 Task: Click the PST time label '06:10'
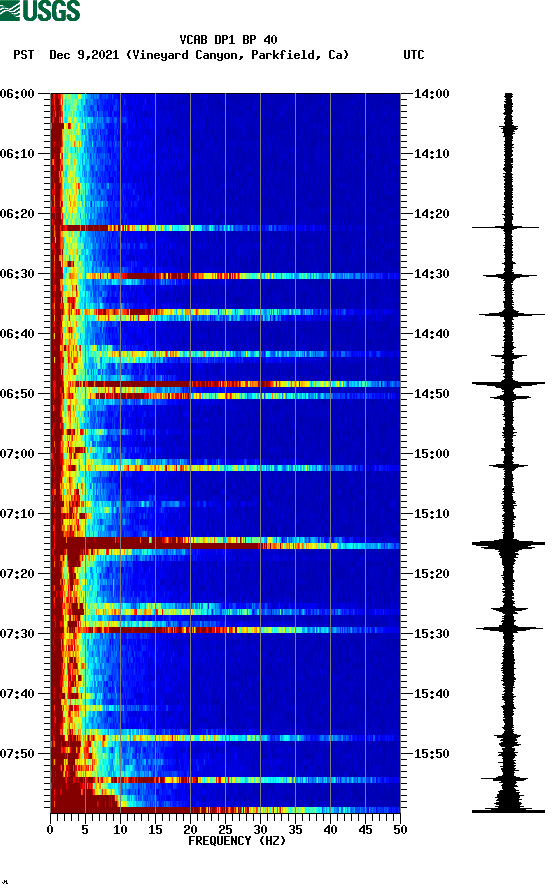(17, 154)
